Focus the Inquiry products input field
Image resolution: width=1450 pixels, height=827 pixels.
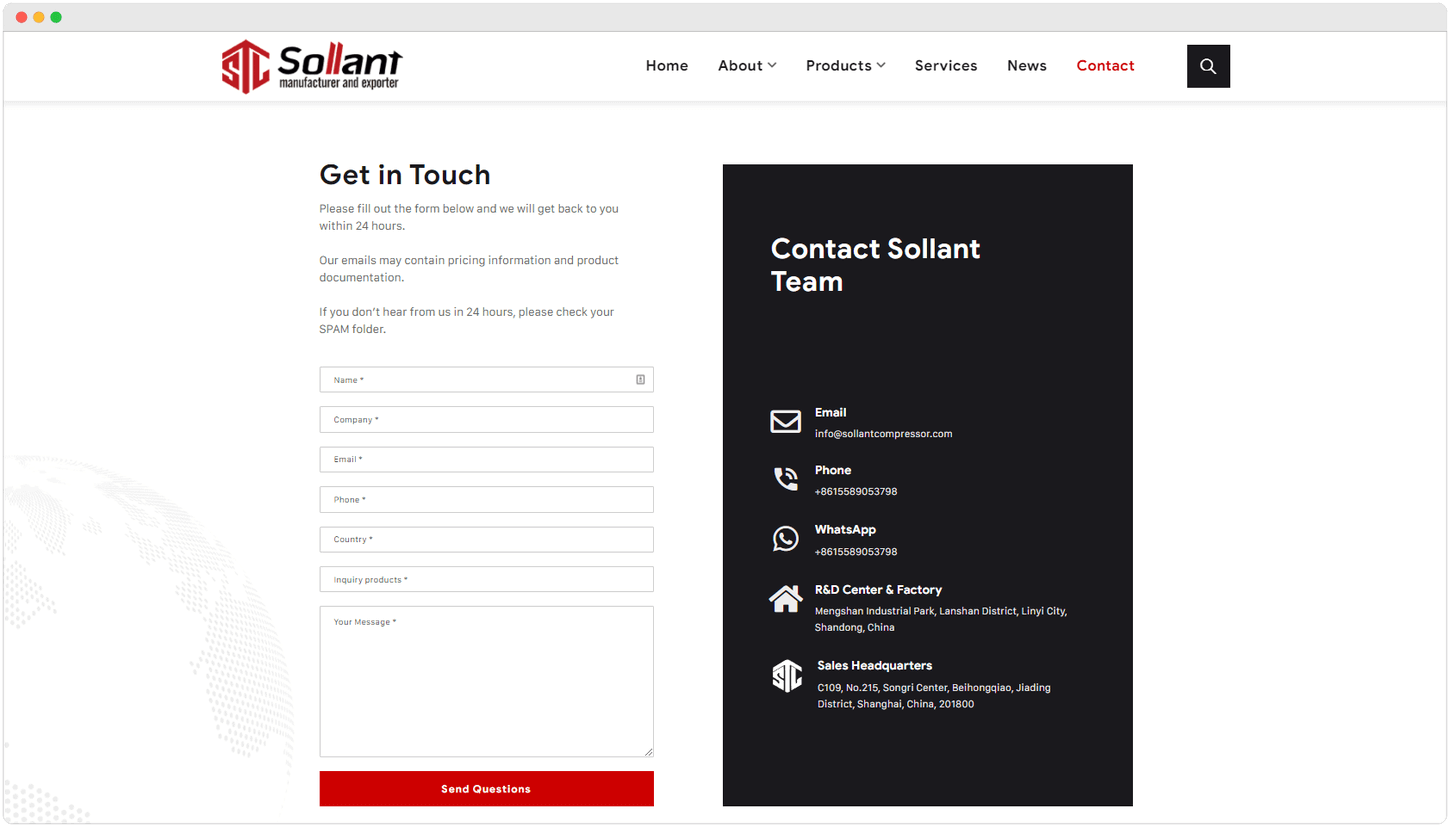pos(486,580)
